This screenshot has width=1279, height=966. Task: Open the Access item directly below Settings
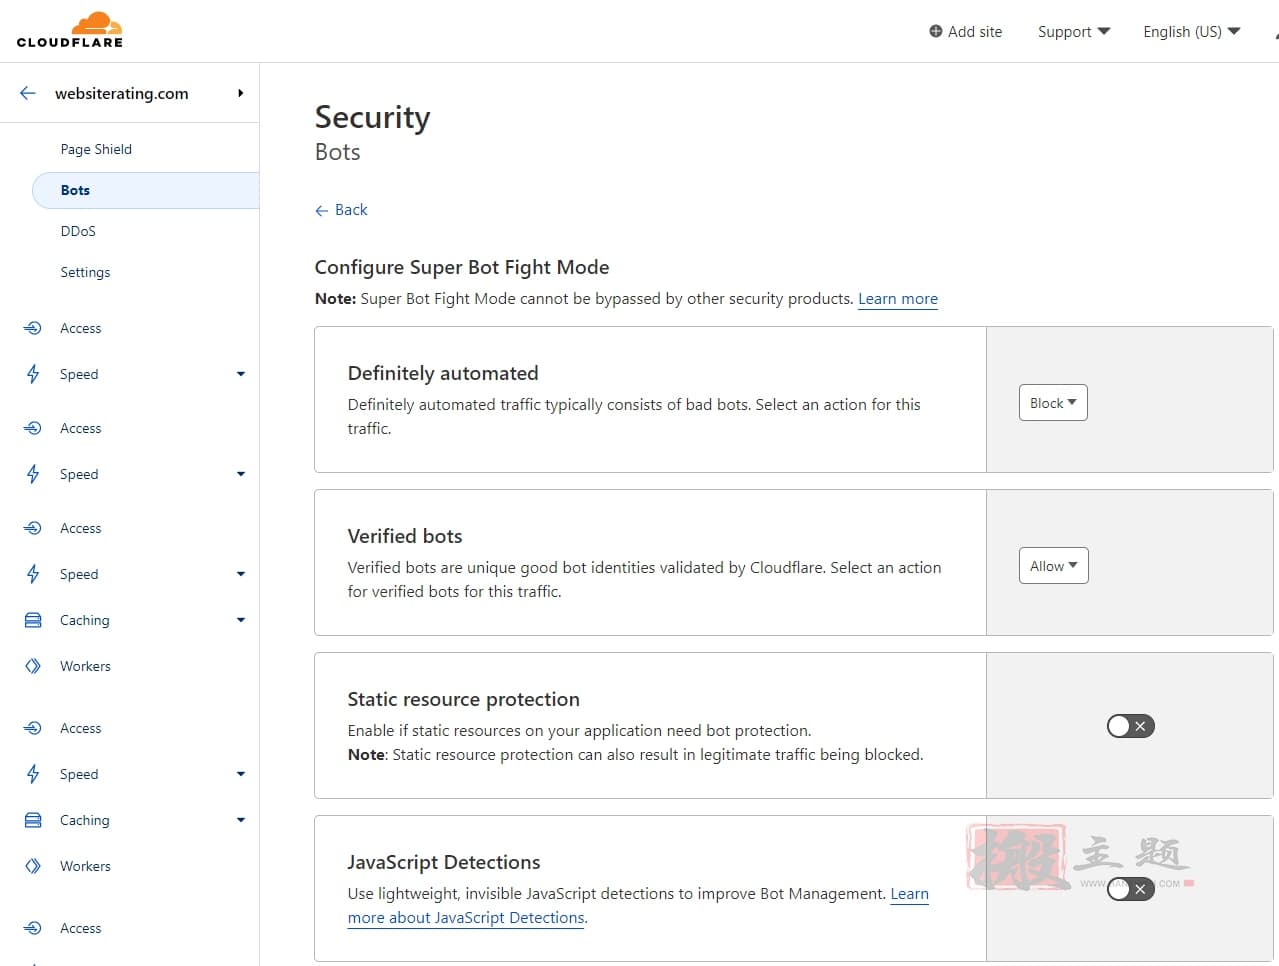pyautogui.click(x=80, y=328)
